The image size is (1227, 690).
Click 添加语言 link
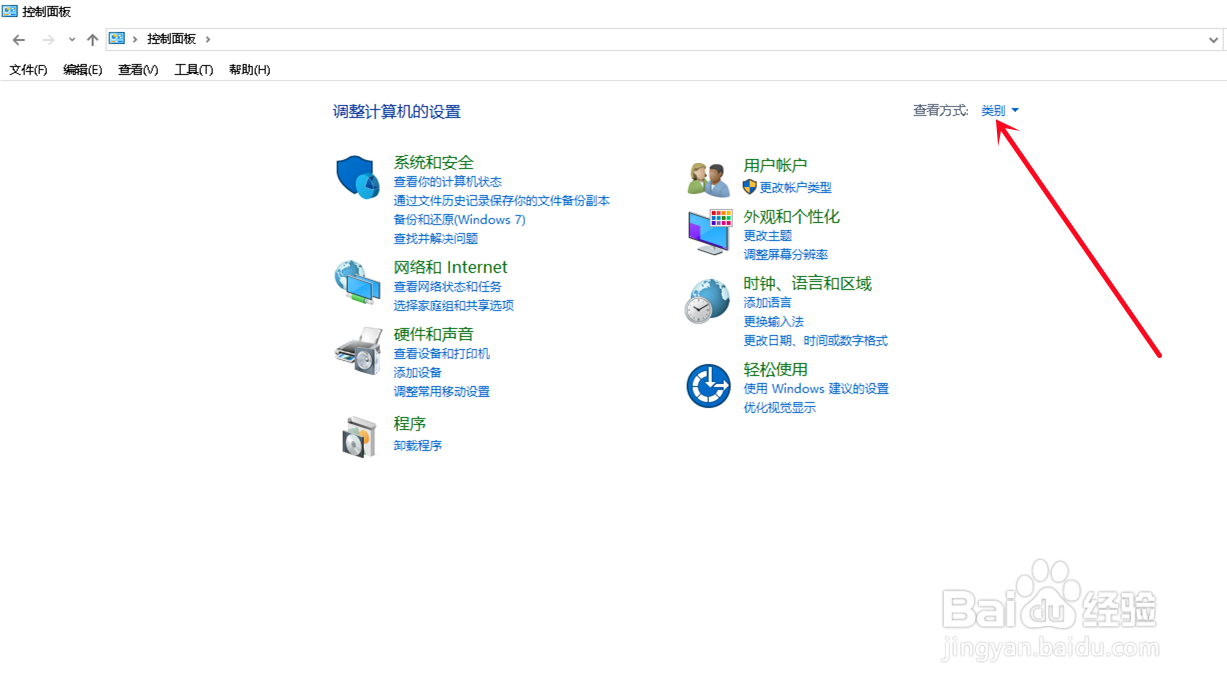[768, 303]
